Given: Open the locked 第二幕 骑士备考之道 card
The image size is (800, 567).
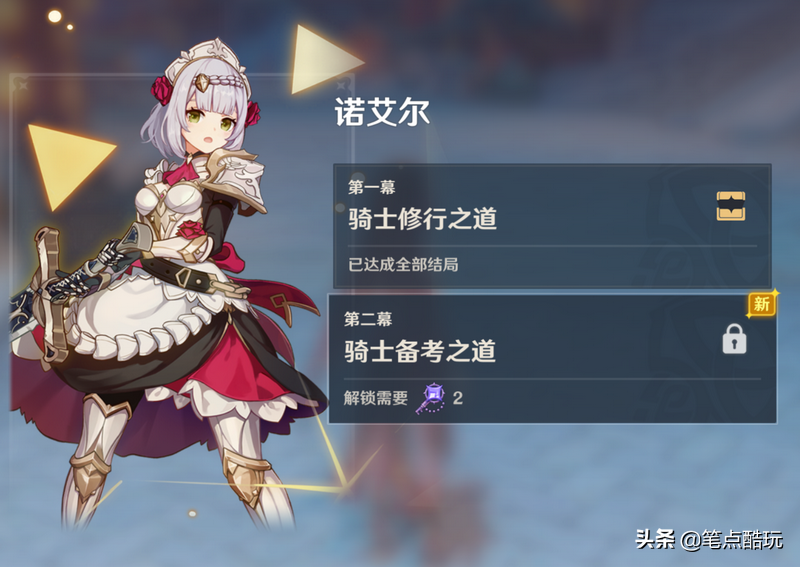Looking at the screenshot, I should click(x=552, y=359).
